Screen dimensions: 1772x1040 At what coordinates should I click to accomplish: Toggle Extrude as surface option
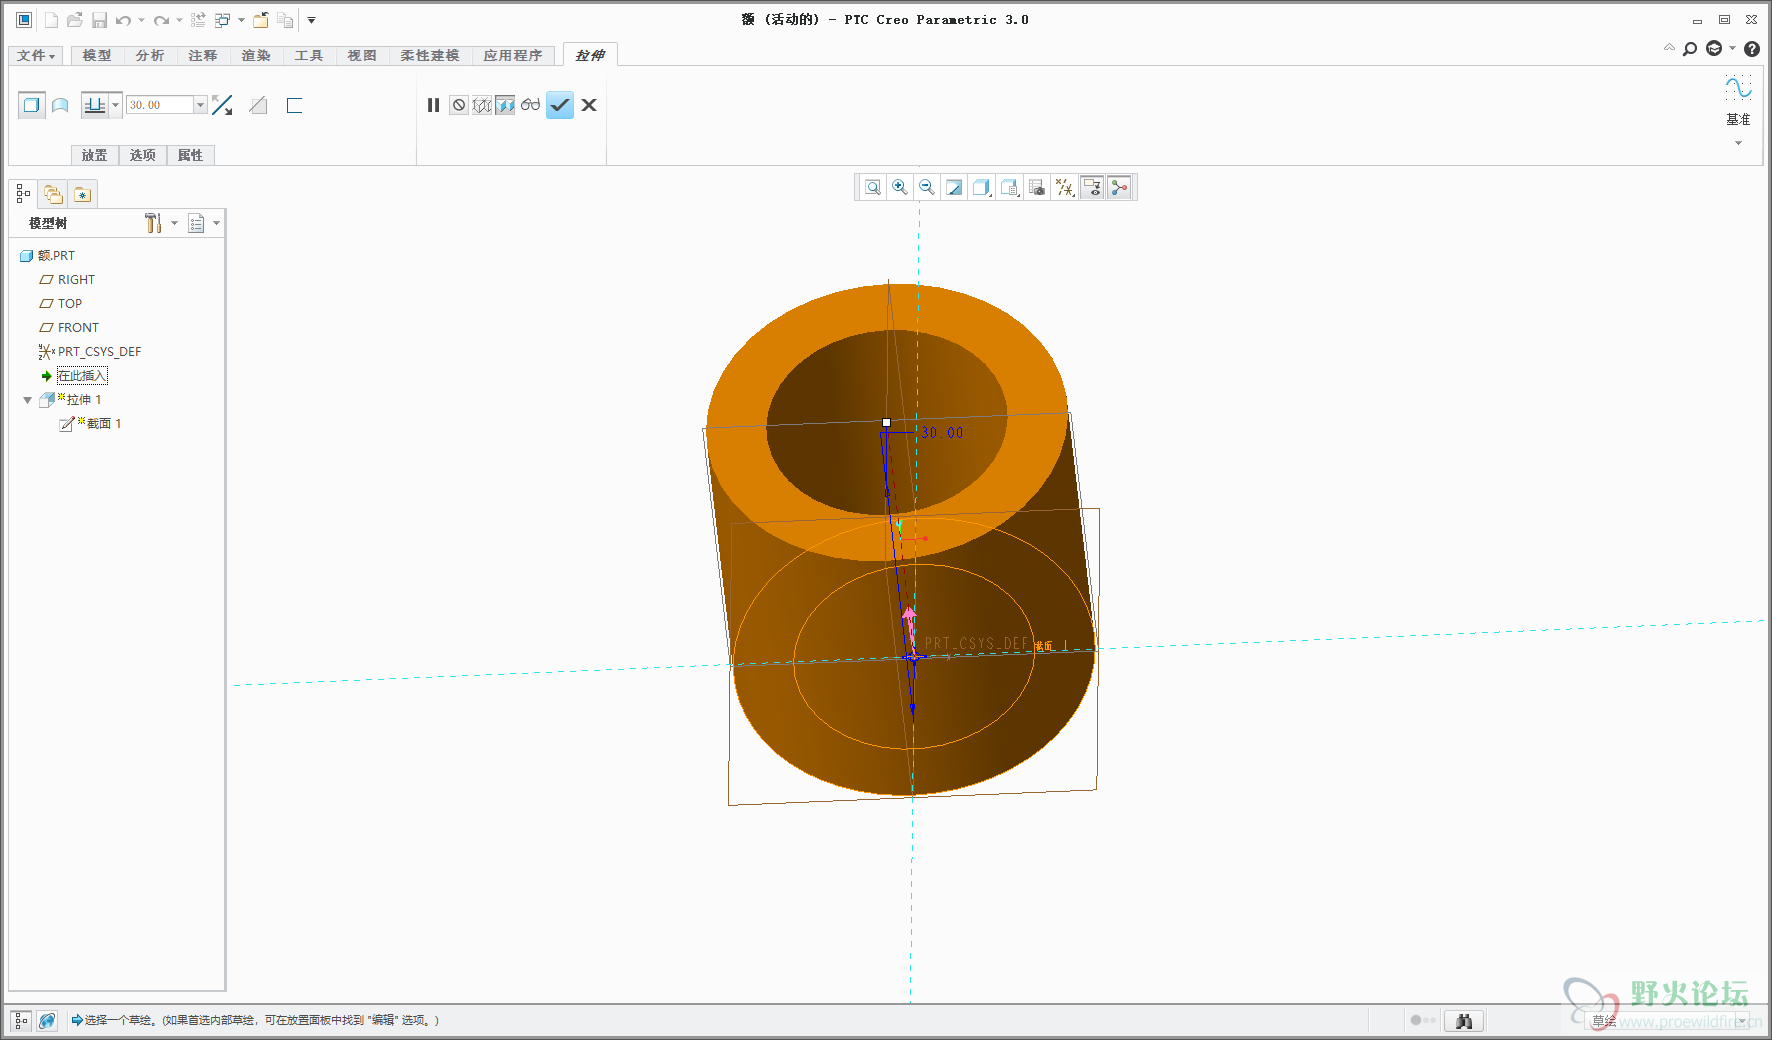pos(60,105)
